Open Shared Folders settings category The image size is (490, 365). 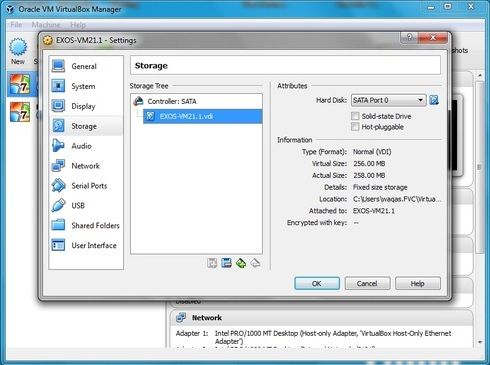tap(86, 225)
